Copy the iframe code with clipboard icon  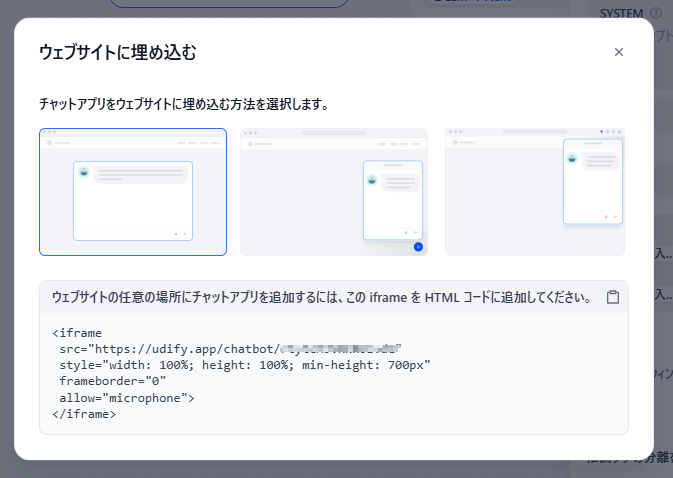613,297
